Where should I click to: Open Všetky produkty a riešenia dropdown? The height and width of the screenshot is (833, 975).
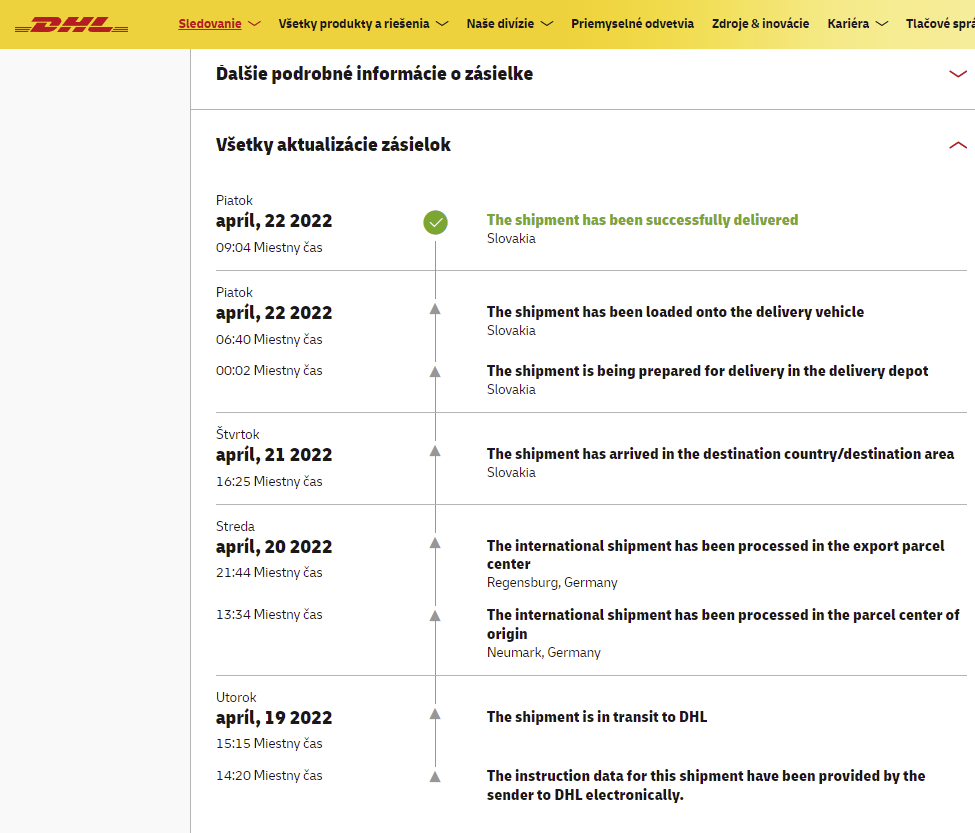363,24
